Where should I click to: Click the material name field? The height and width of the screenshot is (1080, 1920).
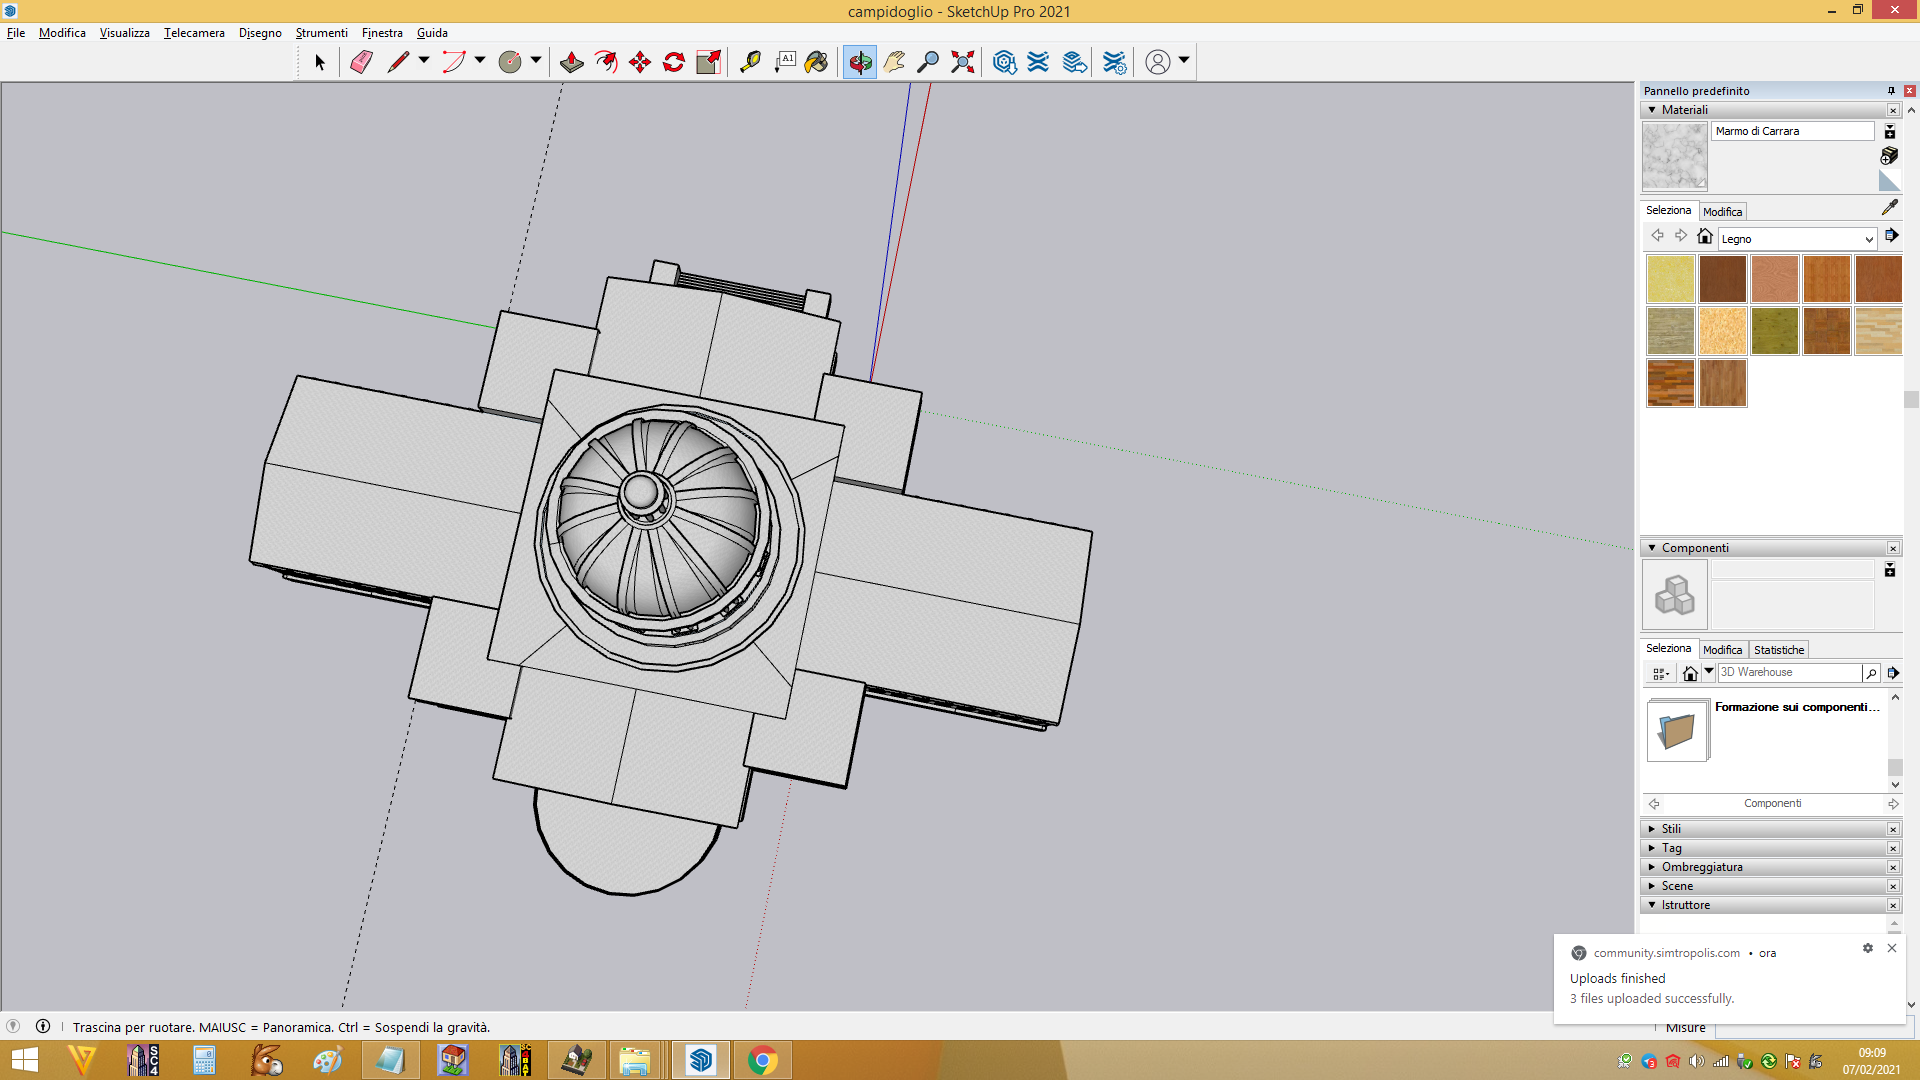[x=1793, y=131]
